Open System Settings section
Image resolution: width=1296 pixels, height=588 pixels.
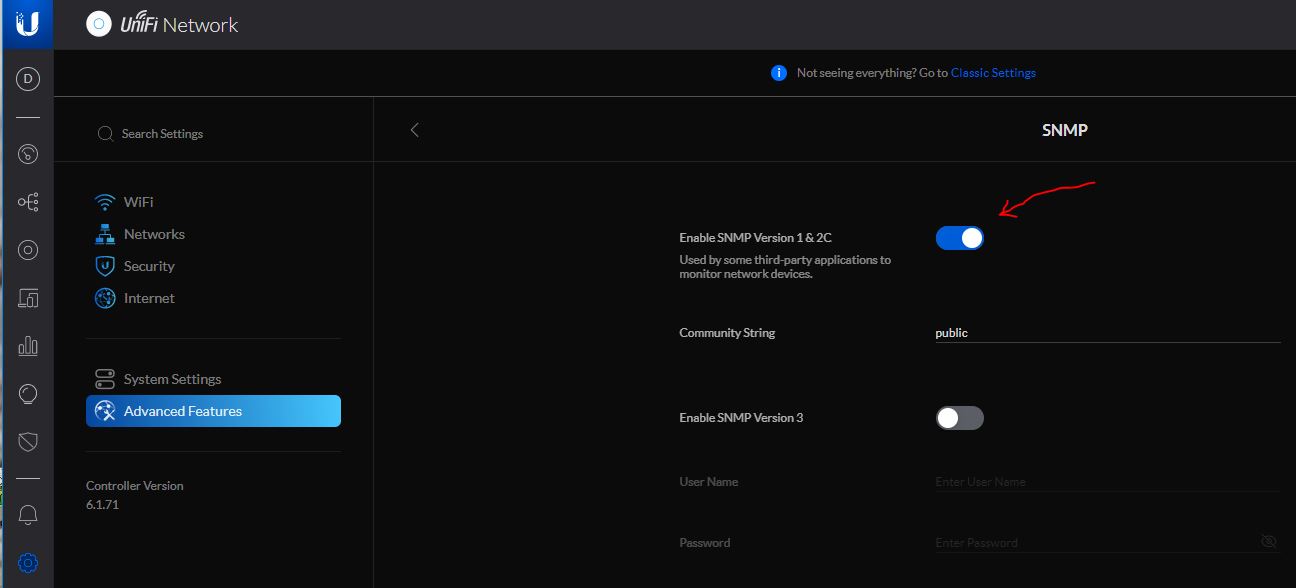tap(158, 379)
